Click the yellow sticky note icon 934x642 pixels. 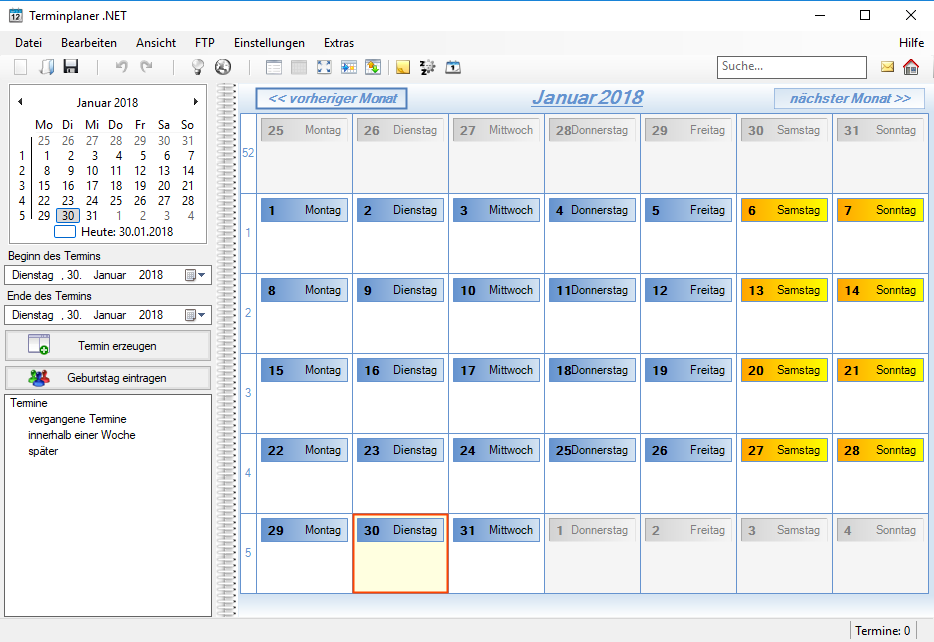[x=403, y=67]
